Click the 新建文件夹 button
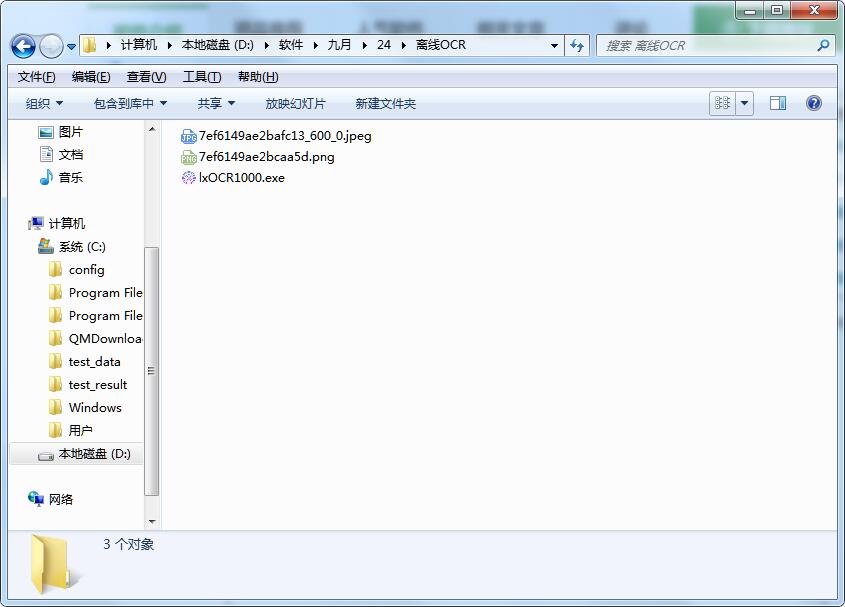This screenshot has height=607, width=845. pyautogui.click(x=385, y=103)
